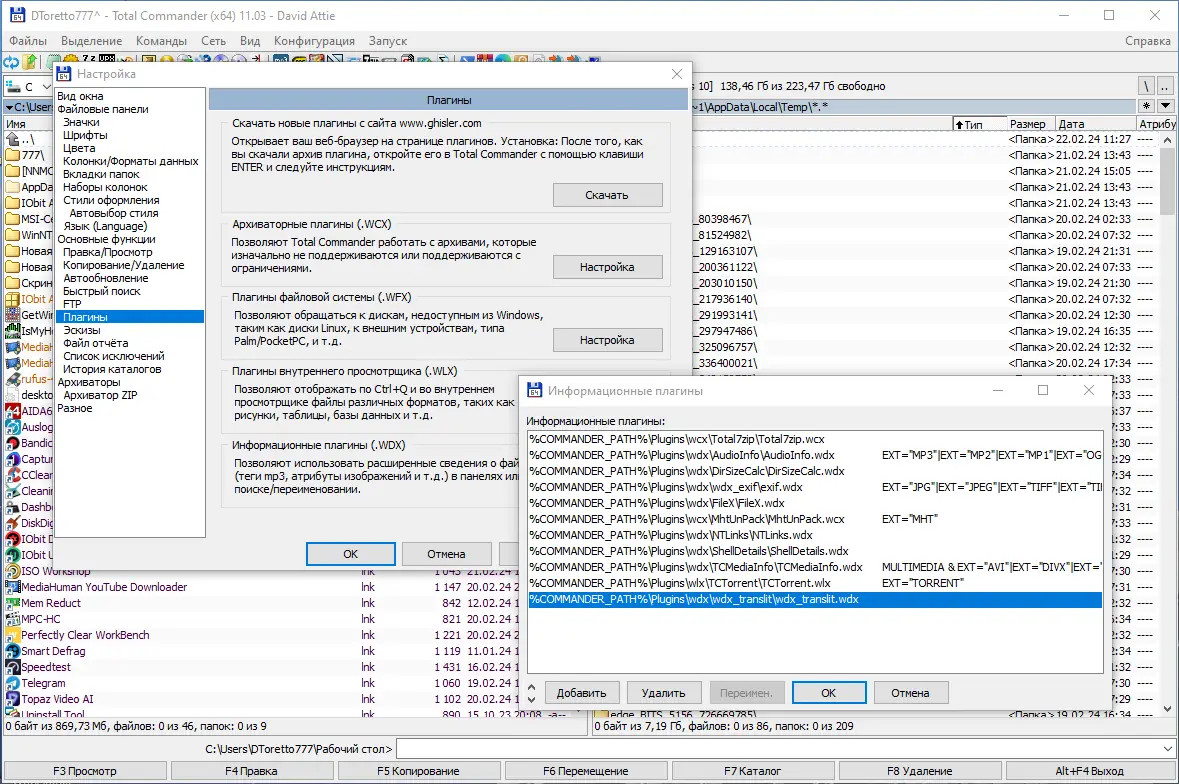Click the Telegram shortcut icon
The width and height of the screenshot is (1179, 784).
(12, 683)
